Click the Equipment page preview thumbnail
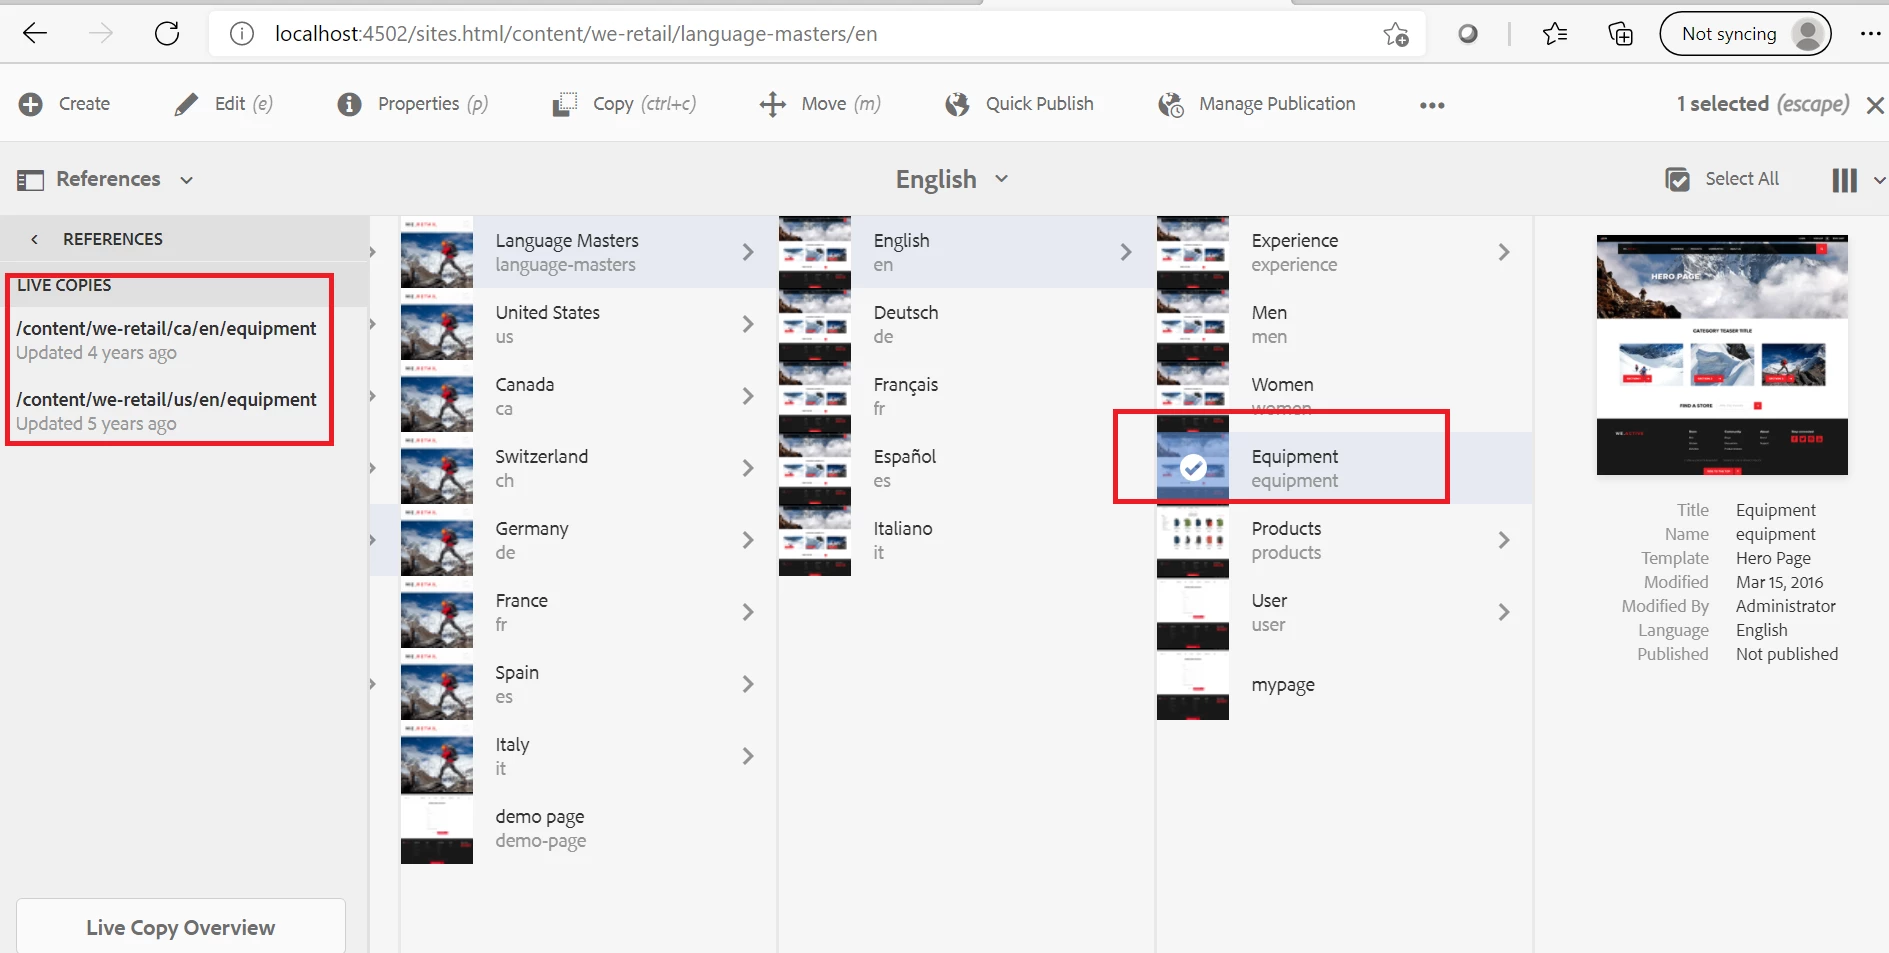The height and width of the screenshot is (953, 1889). tap(1722, 355)
